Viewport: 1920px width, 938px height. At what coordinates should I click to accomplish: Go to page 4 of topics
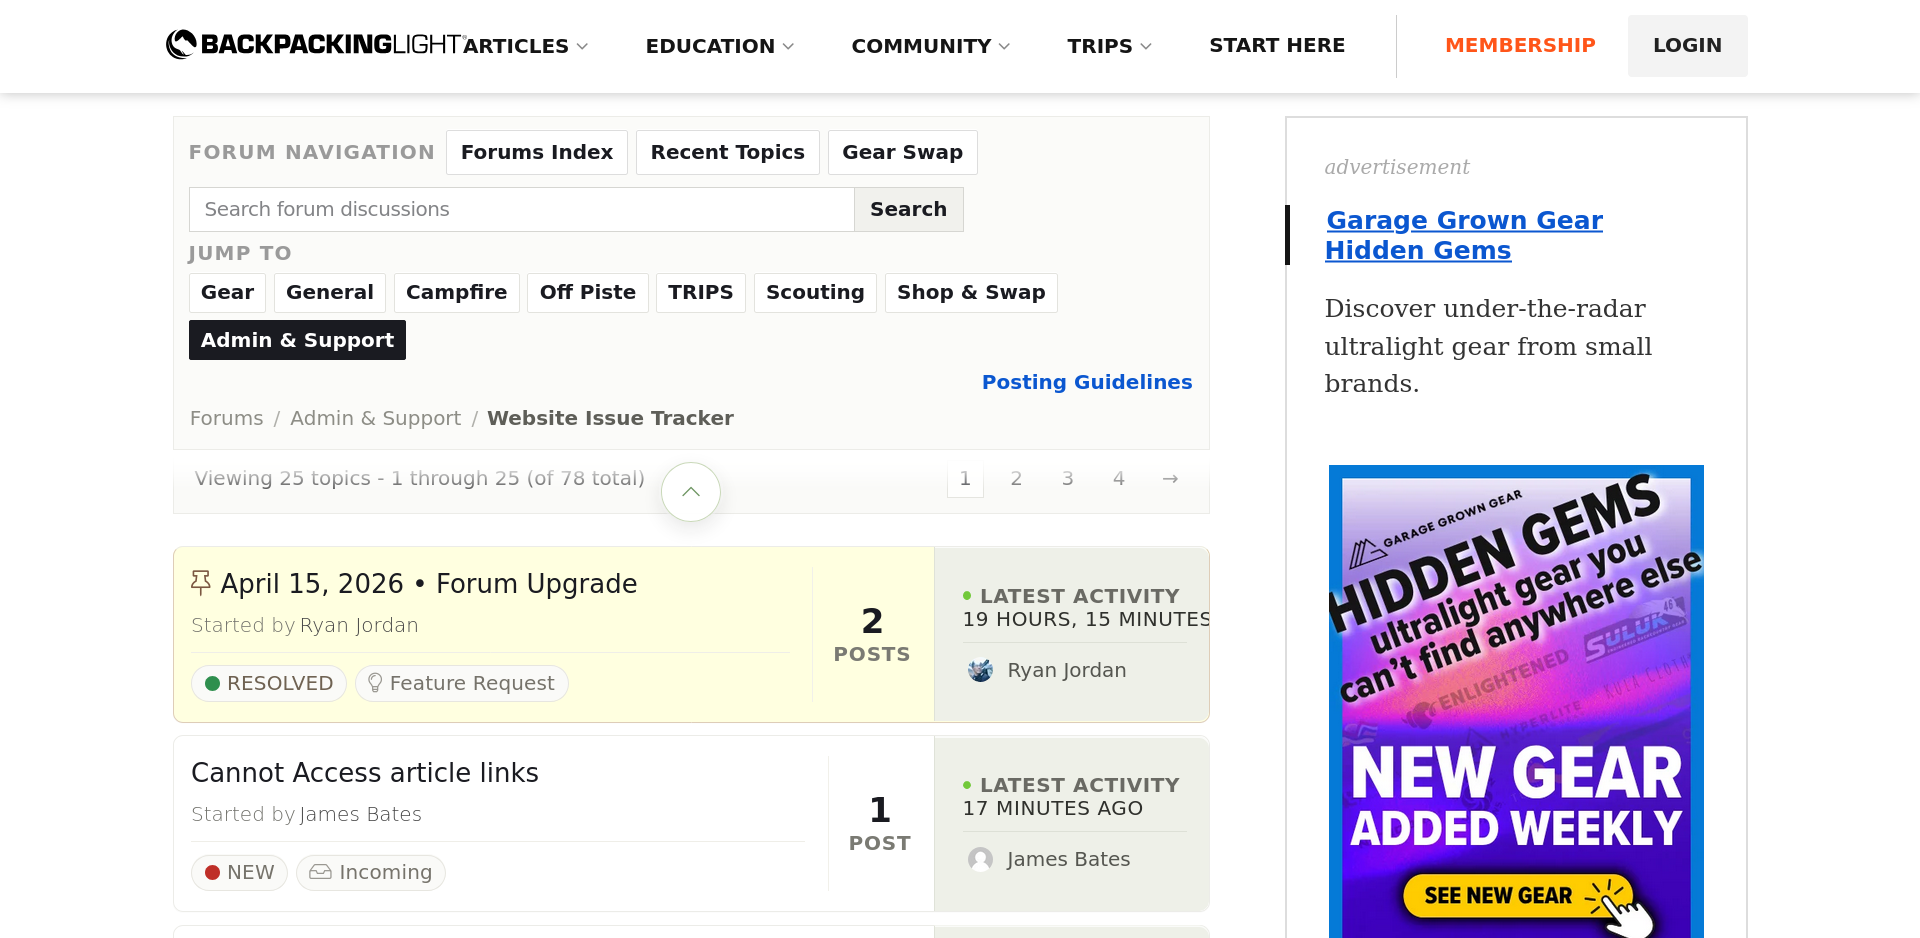click(x=1119, y=479)
